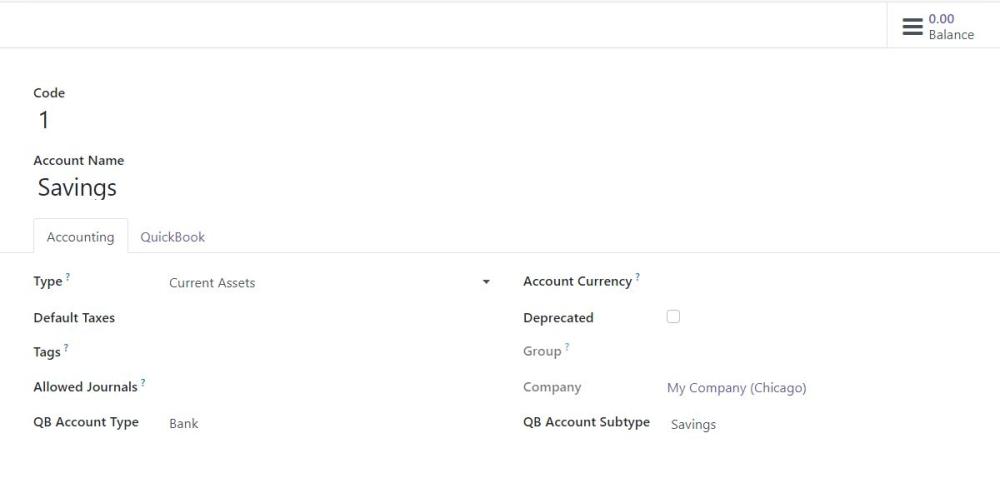
Task: Toggle the Deprecated checkbox
Action: tap(673, 316)
